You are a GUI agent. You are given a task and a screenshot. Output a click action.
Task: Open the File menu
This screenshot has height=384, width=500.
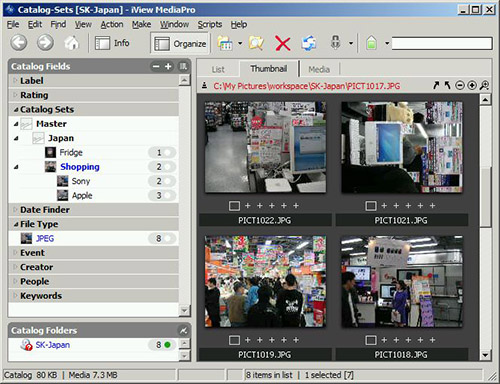point(13,24)
